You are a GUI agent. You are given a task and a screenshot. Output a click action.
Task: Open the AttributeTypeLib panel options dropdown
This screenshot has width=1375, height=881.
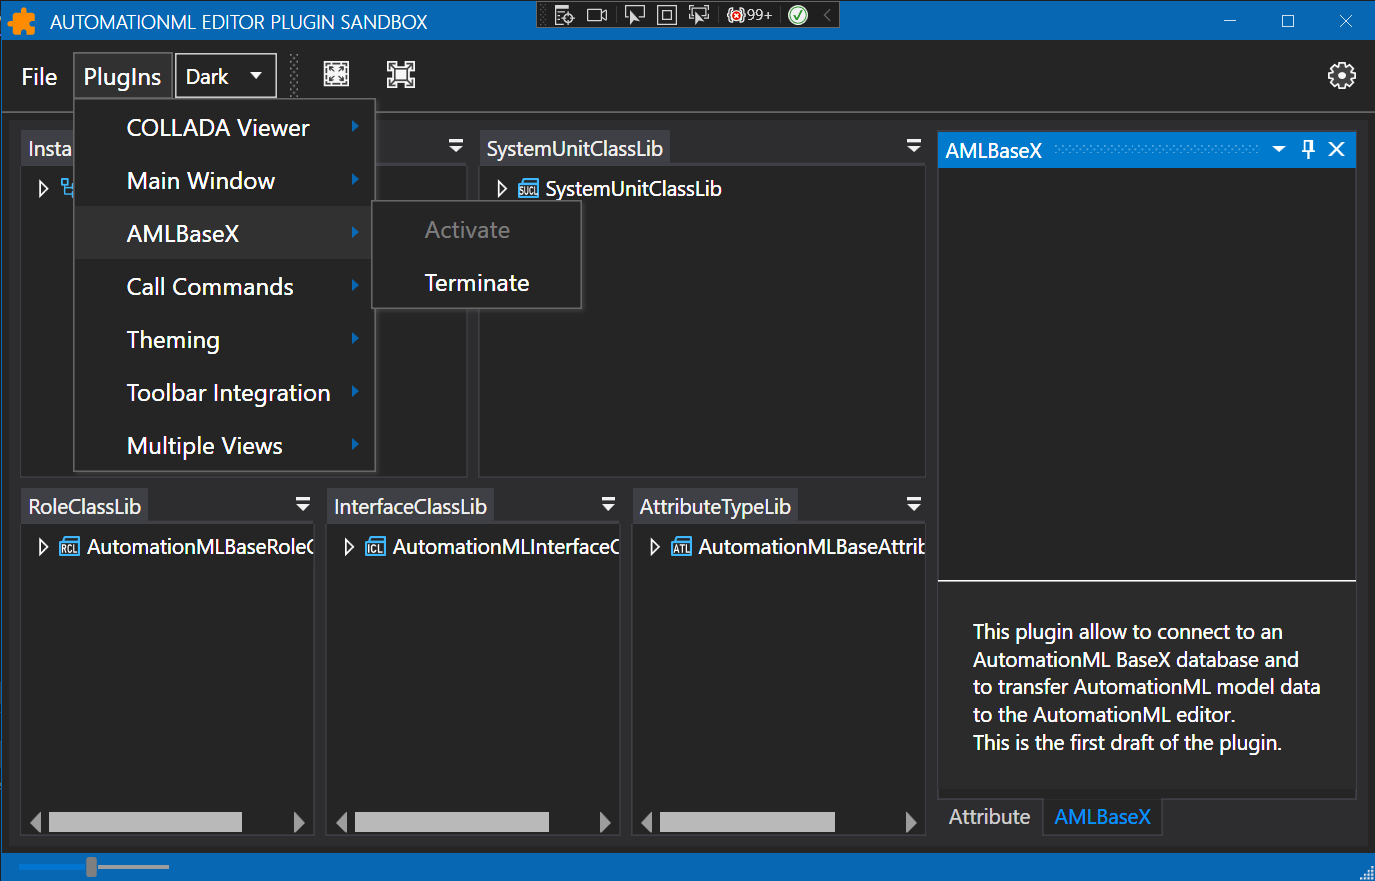914,504
